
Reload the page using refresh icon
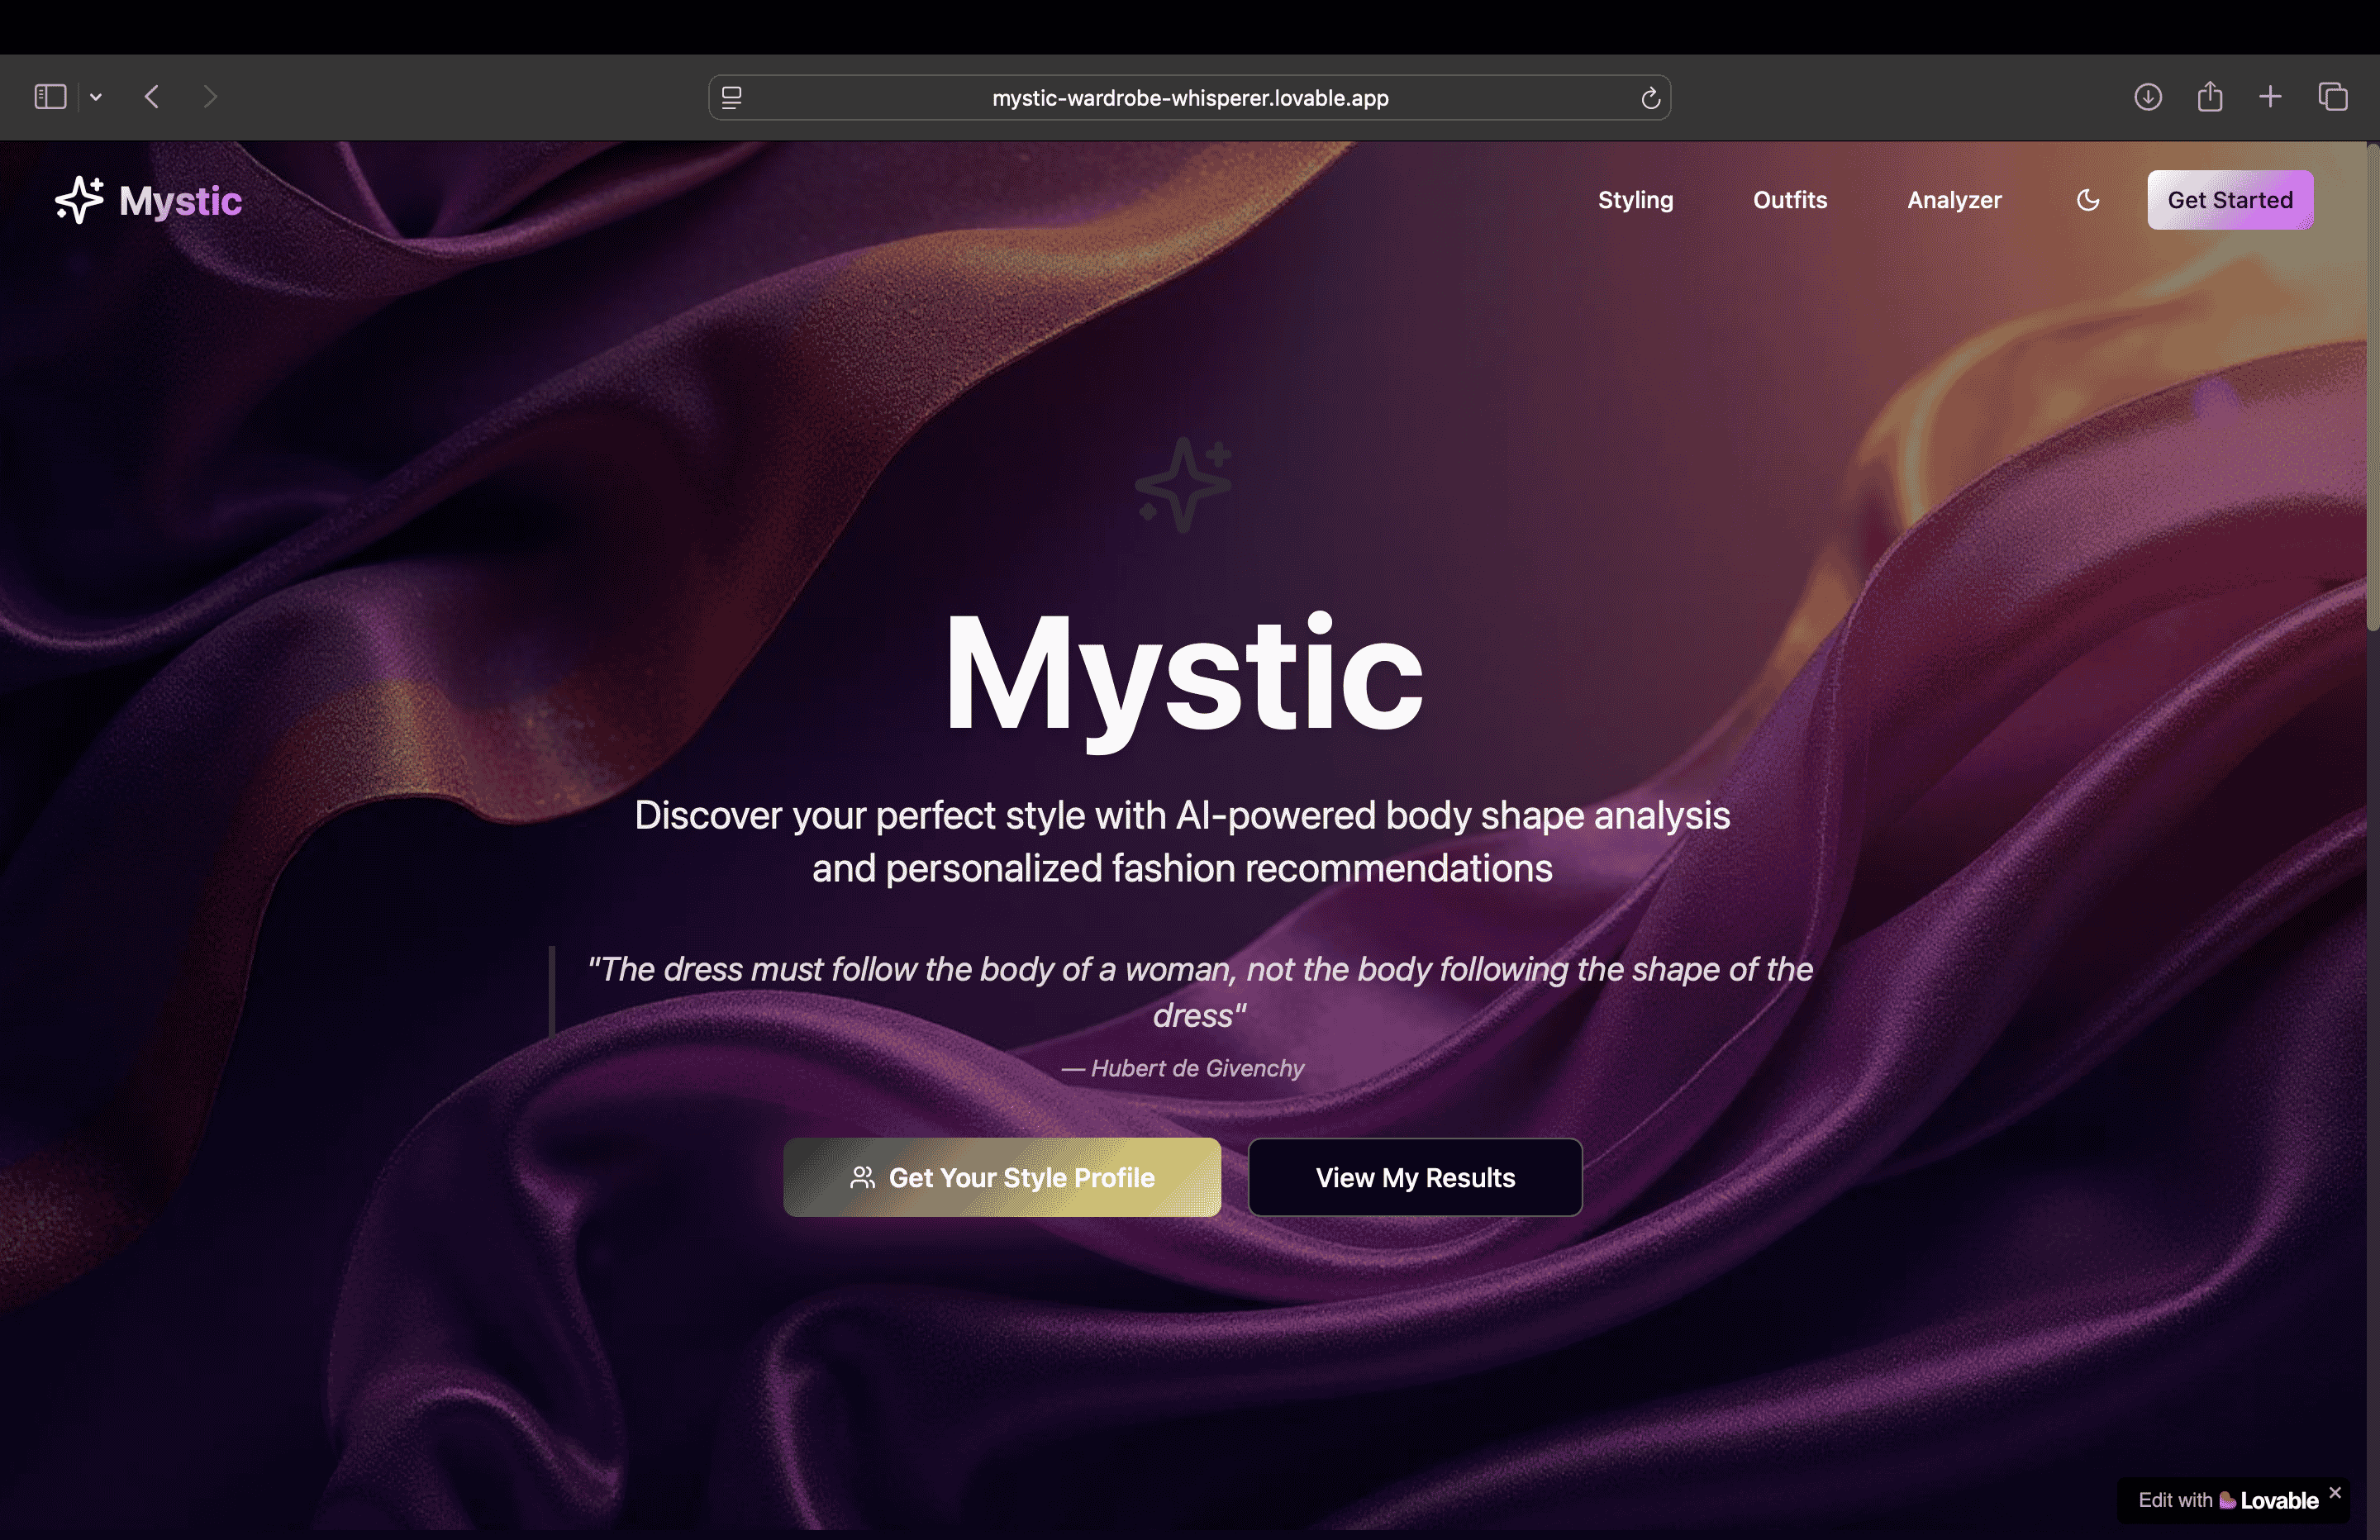(x=1650, y=98)
